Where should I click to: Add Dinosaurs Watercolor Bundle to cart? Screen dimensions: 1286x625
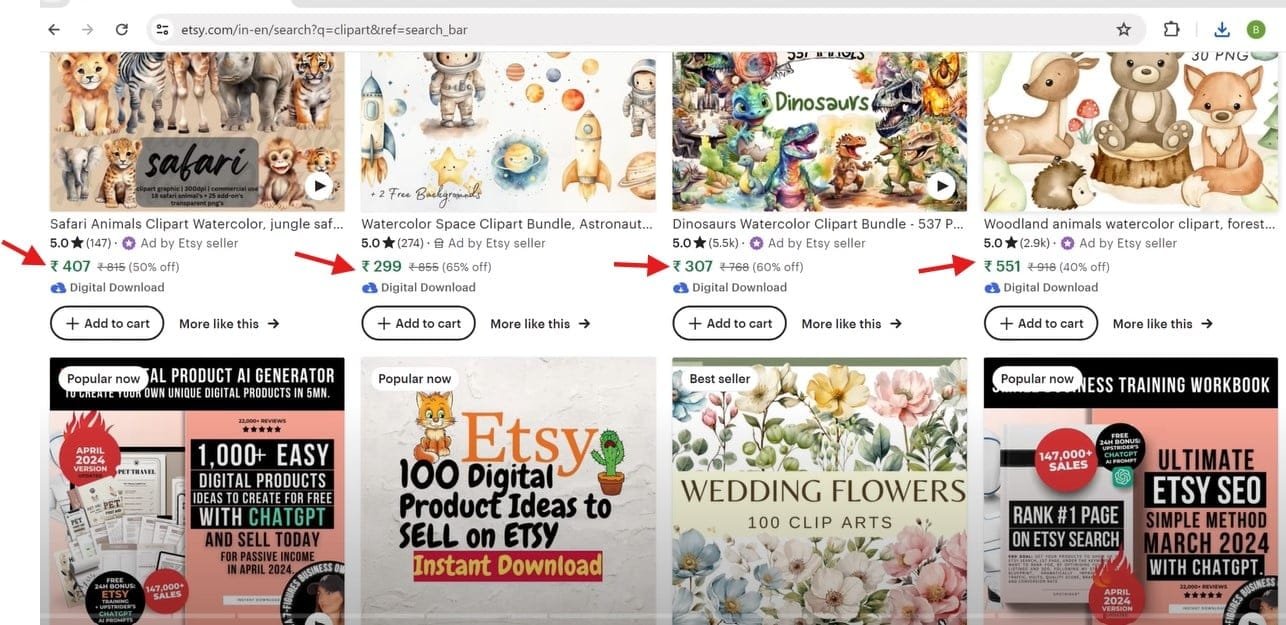729,323
